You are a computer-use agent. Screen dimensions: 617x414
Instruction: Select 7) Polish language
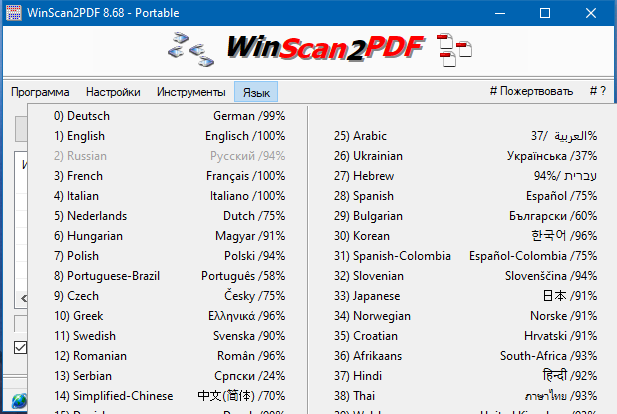click(x=169, y=256)
